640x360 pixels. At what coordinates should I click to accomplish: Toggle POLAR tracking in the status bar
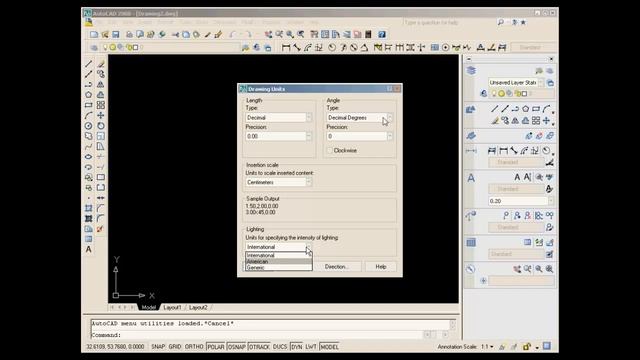(216, 347)
